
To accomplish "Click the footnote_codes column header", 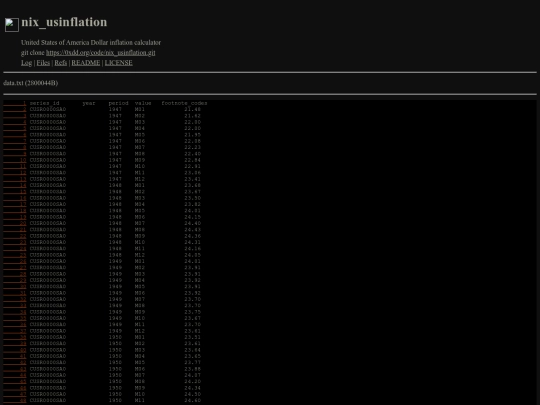I will pyautogui.click(x=184, y=103).
